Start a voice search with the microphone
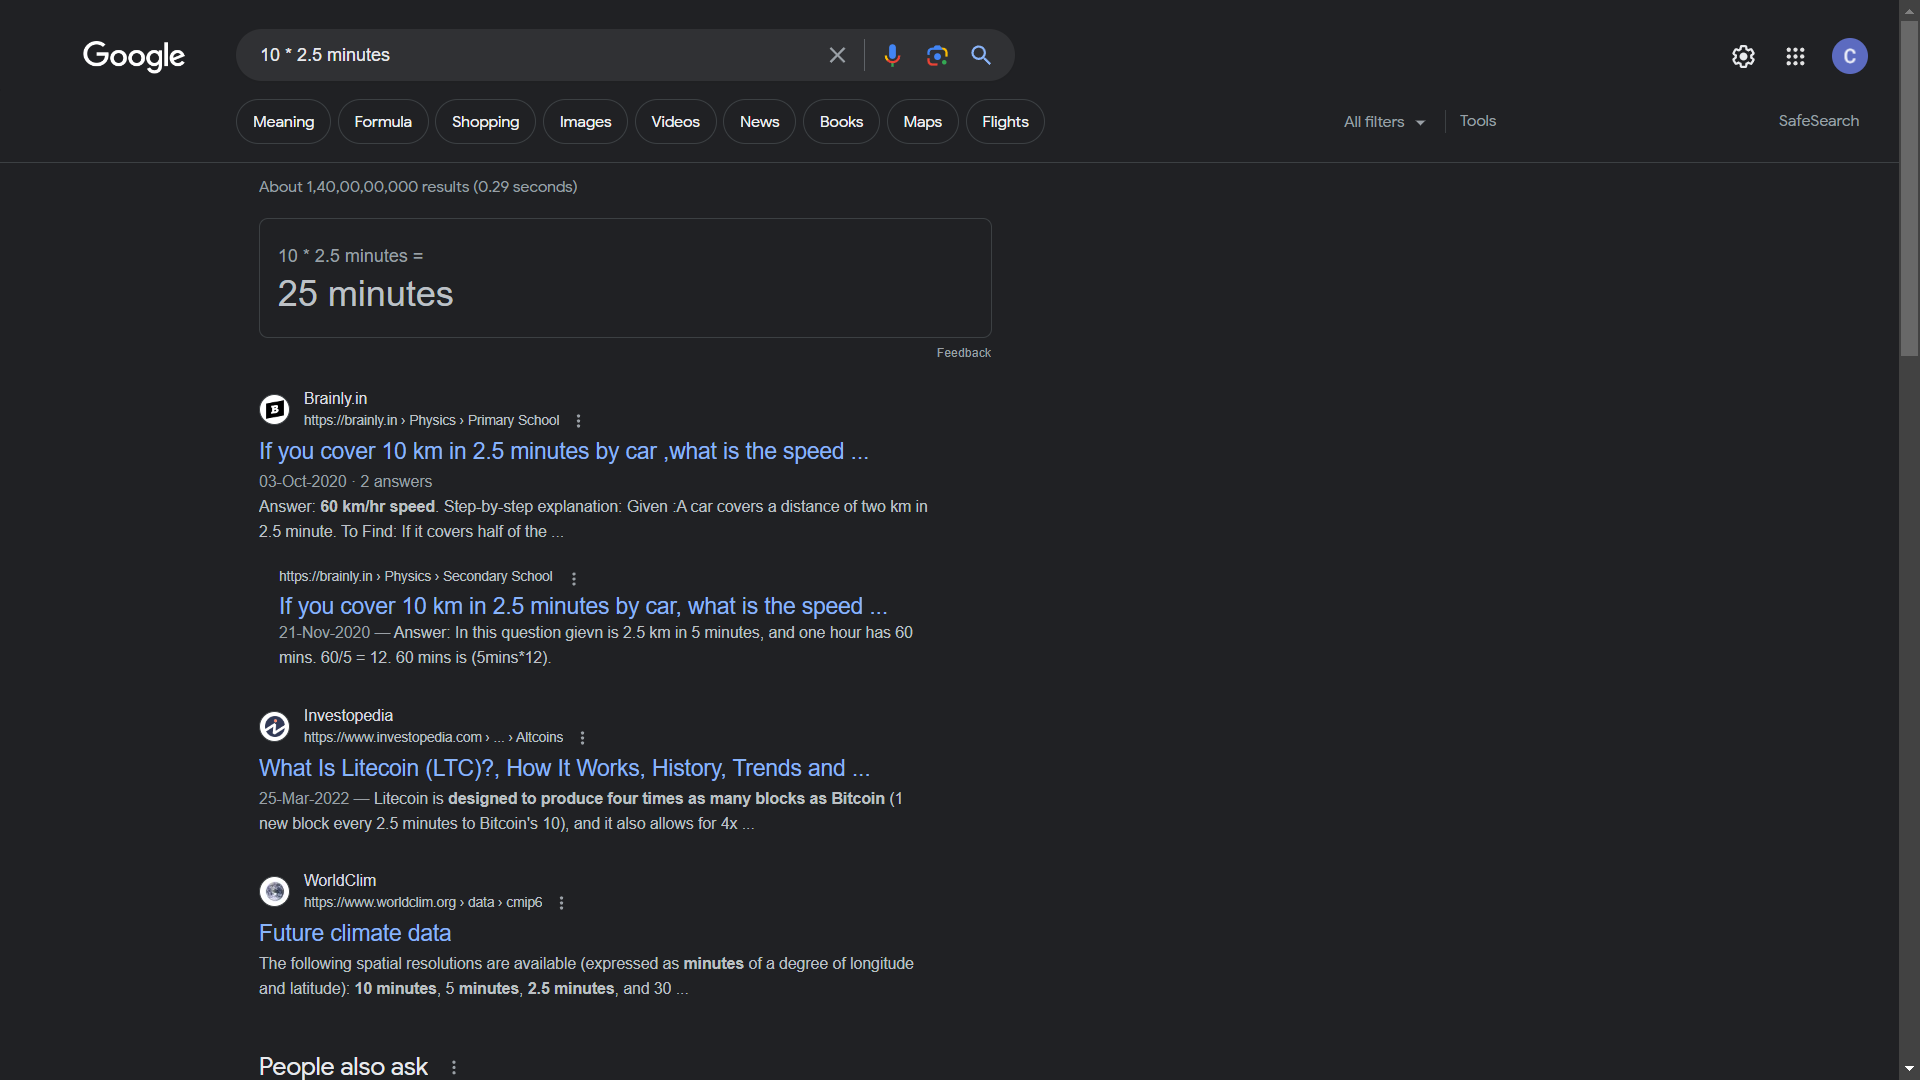This screenshot has height=1080, width=1920. 892,55
